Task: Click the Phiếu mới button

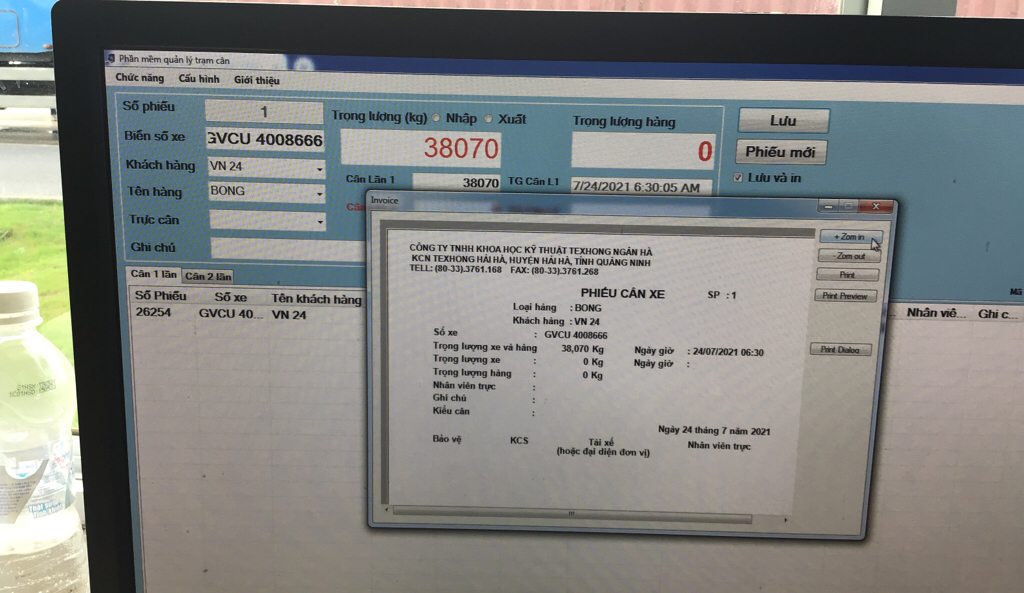Action: [781, 153]
